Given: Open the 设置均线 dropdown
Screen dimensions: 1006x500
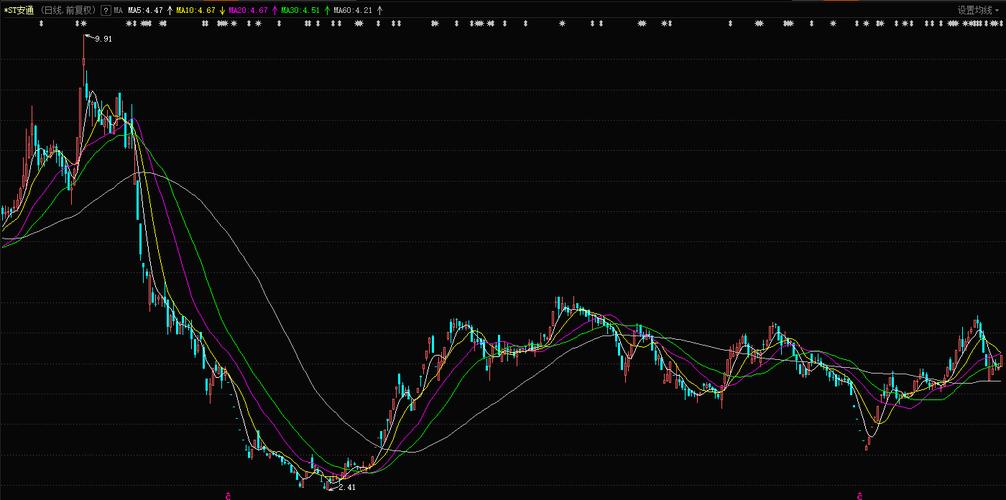Looking at the screenshot, I should click(975, 10).
